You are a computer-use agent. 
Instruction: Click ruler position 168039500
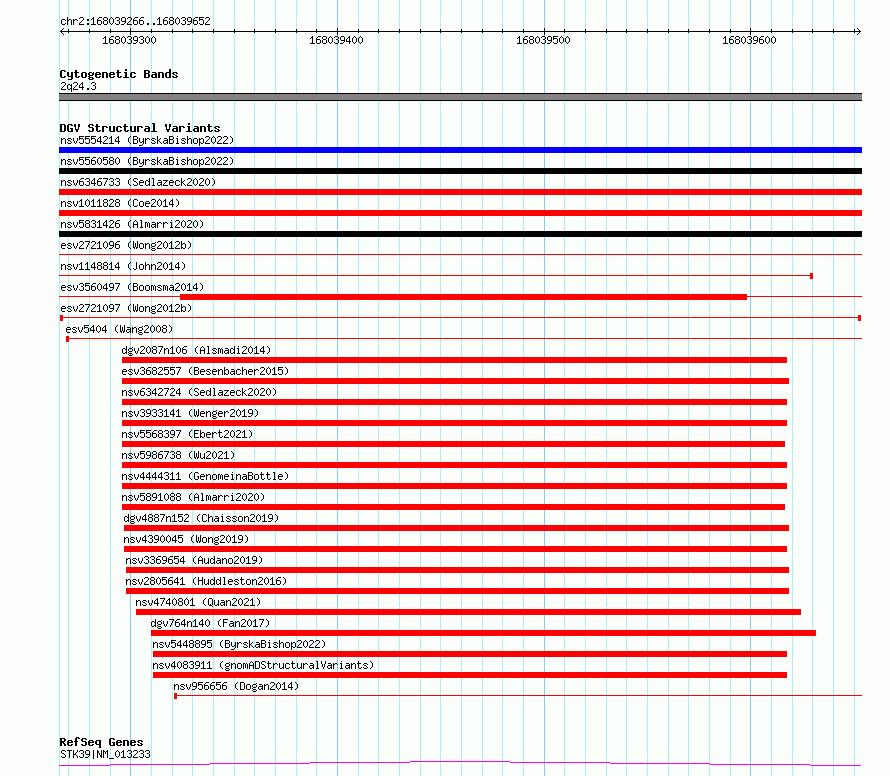543,40
